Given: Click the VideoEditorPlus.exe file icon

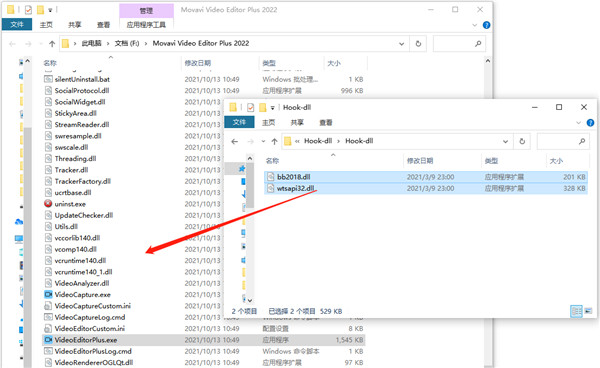Looking at the screenshot, I should tap(48, 340).
